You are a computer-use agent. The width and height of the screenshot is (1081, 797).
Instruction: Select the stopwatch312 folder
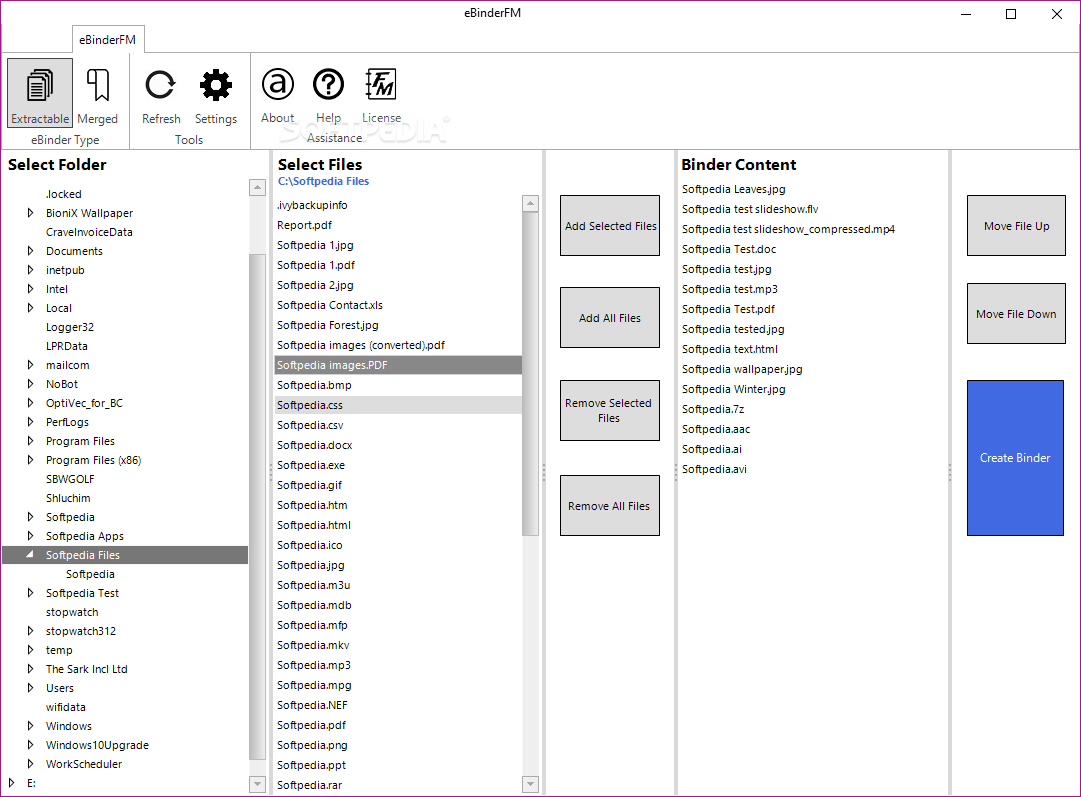pyautogui.click(x=81, y=631)
